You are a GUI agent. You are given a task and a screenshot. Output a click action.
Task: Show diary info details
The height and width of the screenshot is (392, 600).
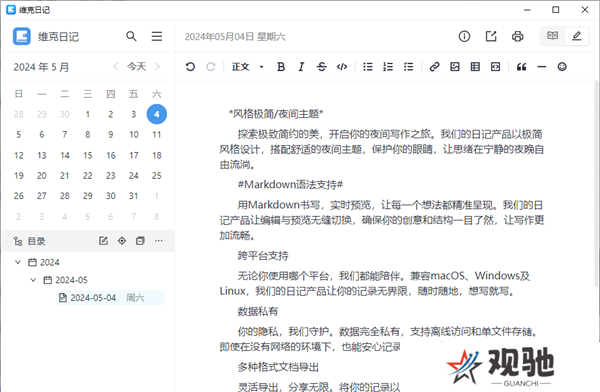464,36
